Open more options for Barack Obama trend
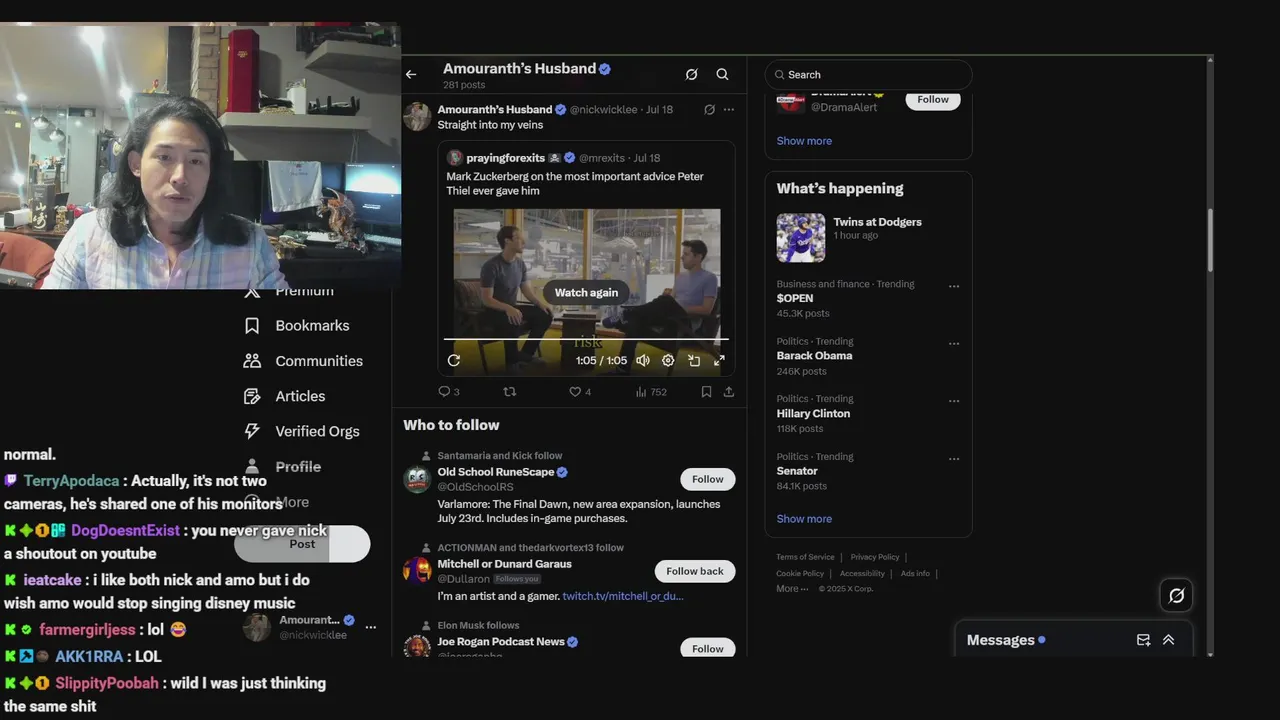This screenshot has width=1280, height=720. click(954, 344)
